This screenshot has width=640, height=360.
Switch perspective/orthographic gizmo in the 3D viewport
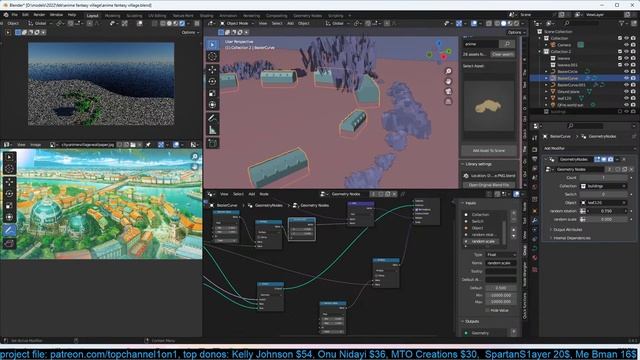coord(448,101)
